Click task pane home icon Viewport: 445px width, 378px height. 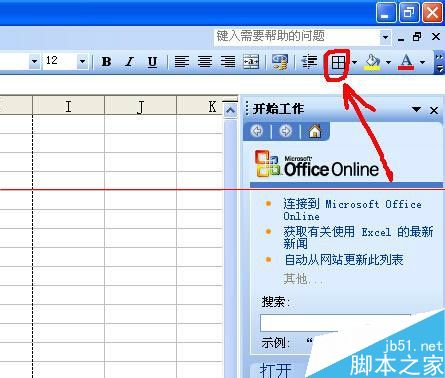tap(315, 131)
